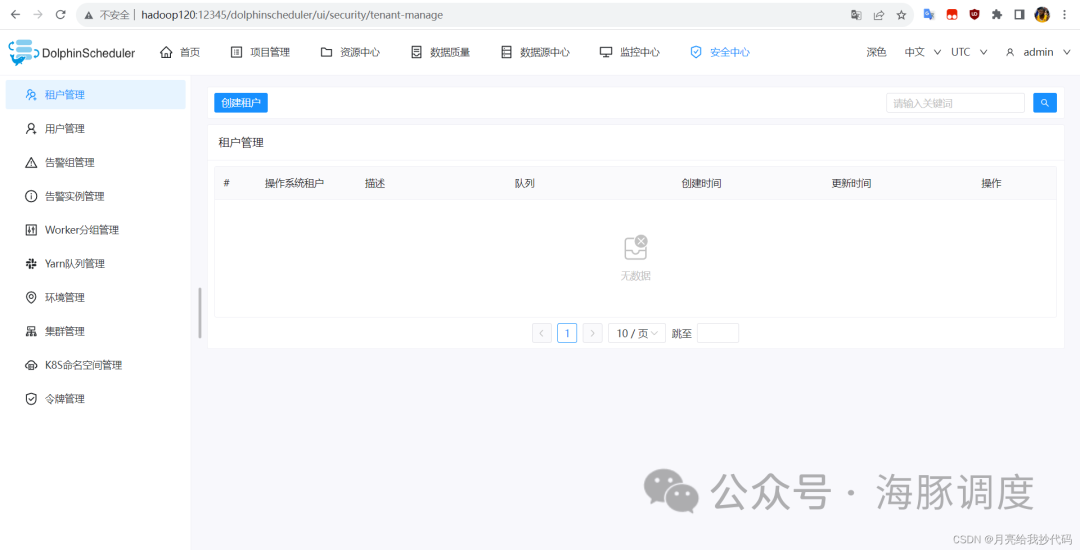Focus the 跳至 page jump field

[718, 333]
